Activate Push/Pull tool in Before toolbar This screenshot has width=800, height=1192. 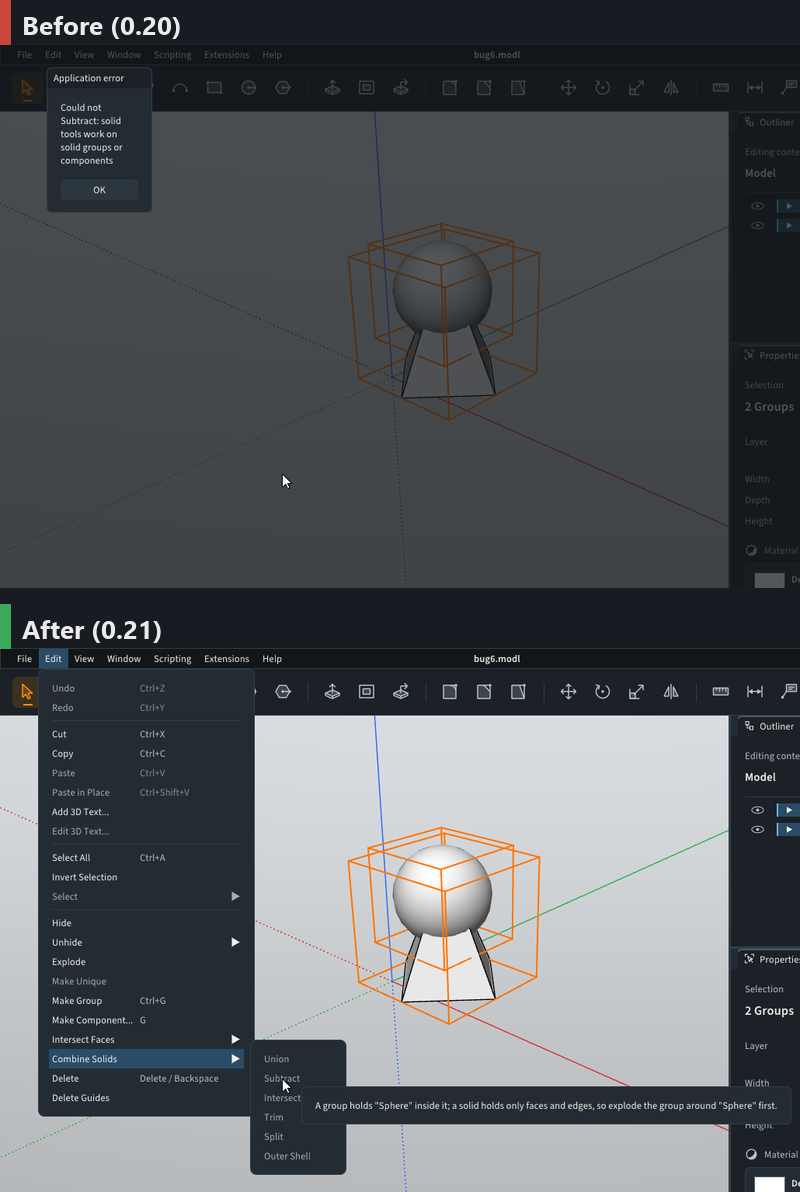(332, 87)
